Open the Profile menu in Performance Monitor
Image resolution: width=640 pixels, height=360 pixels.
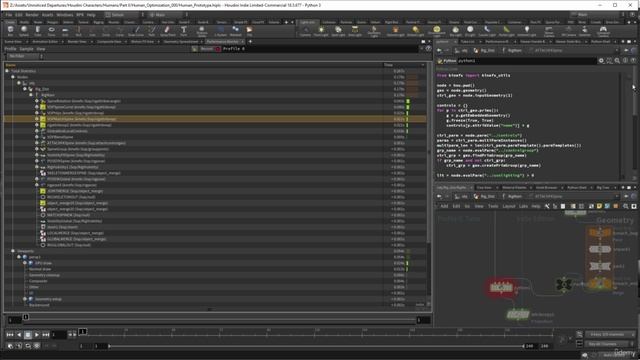point(10,49)
